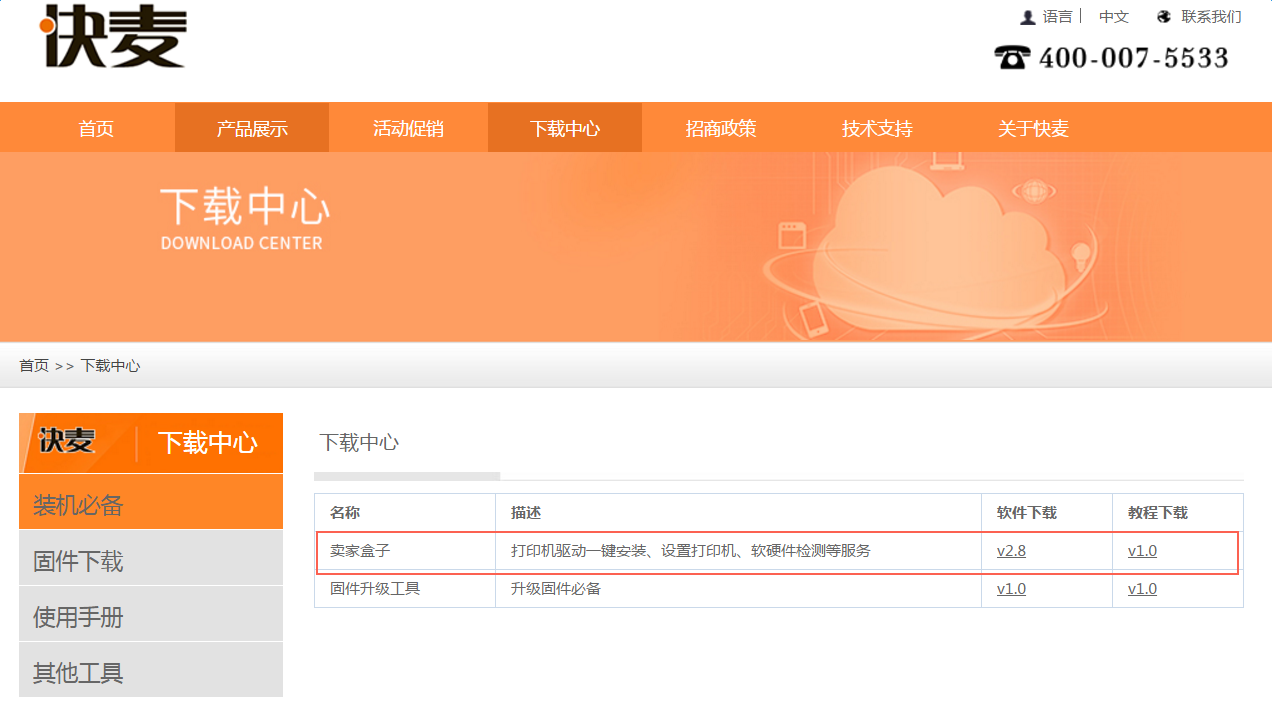The width and height of the screenshot is (1272, 704).
Task: Click the 教程下载 column header
Action: pyautogui.click(x=1178, y=513)
